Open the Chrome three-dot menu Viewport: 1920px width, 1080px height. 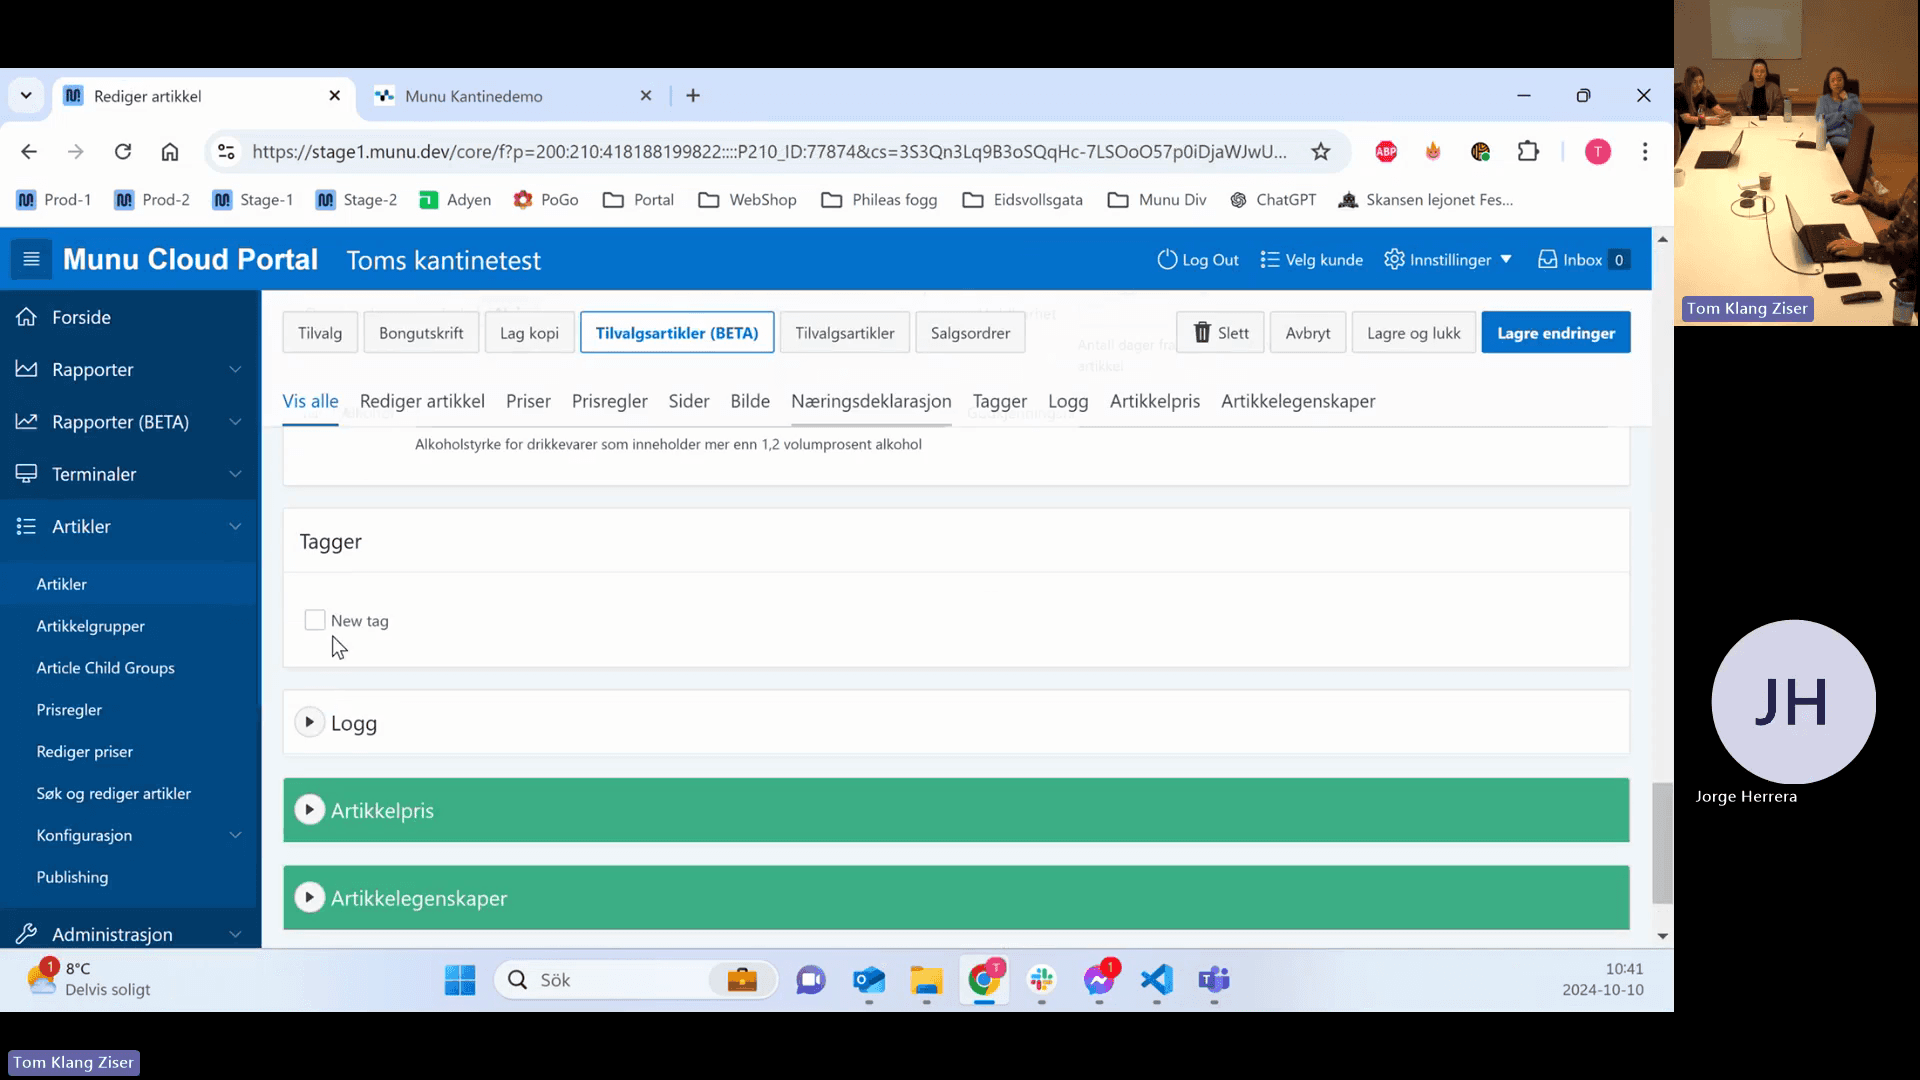click(x=1645, y=152)
